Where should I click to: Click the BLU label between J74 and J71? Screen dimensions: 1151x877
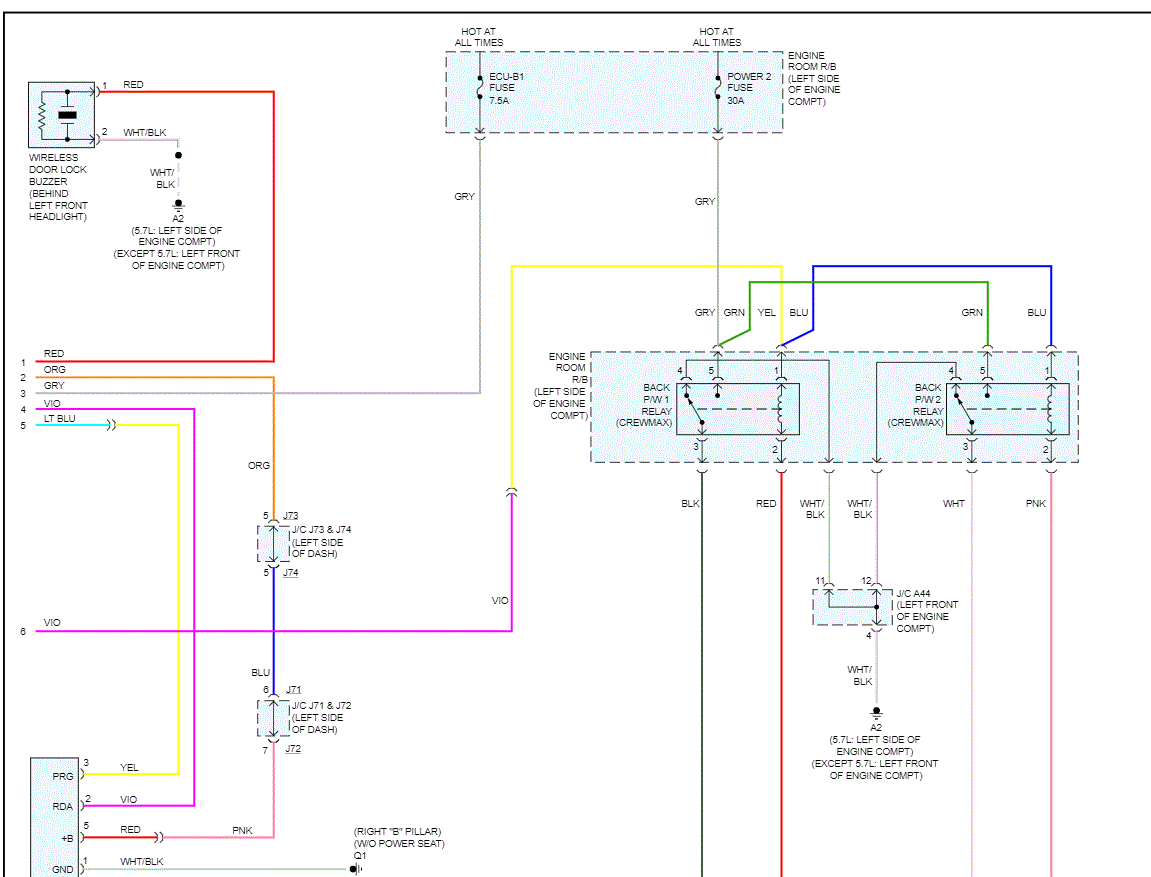tap(261, 672)
